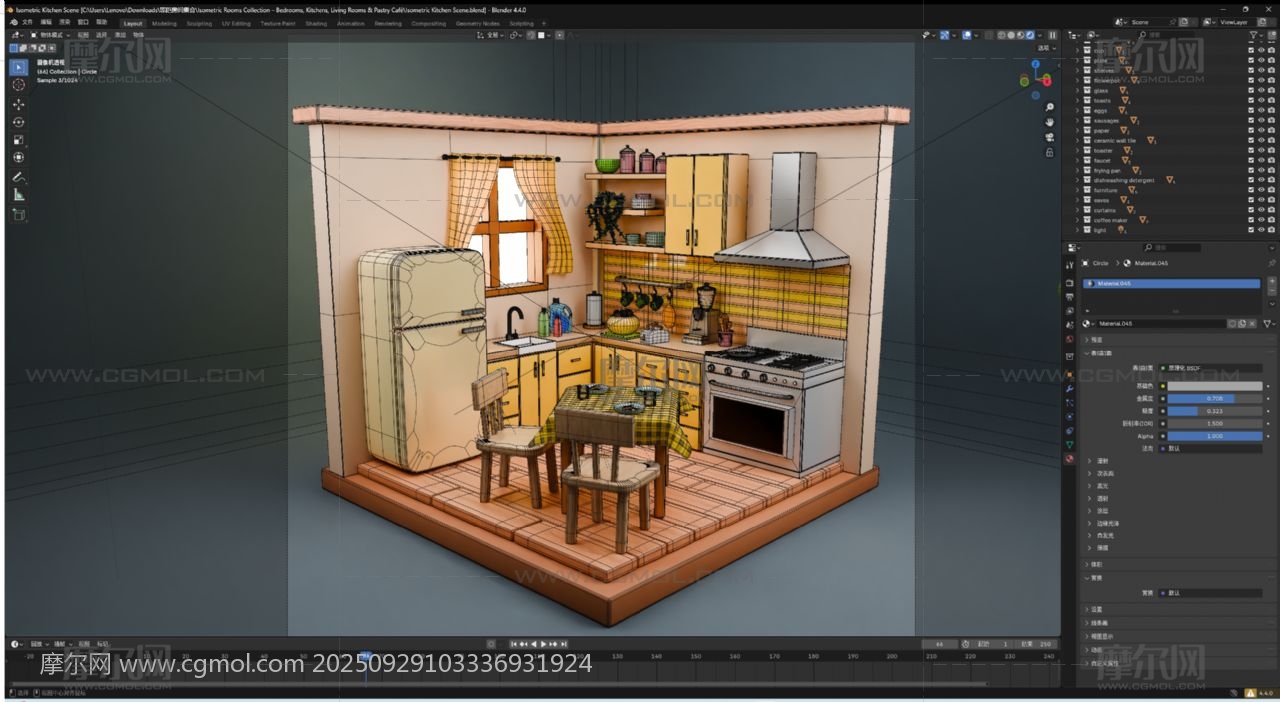1280x702 pixels.
Task: Click the camera view toggle gizmo
Action: pyautogui.click(x=1049, y=137)
